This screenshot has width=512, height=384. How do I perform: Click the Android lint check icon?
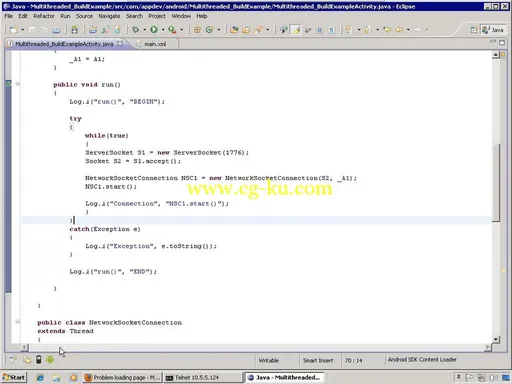click(105, 30)
